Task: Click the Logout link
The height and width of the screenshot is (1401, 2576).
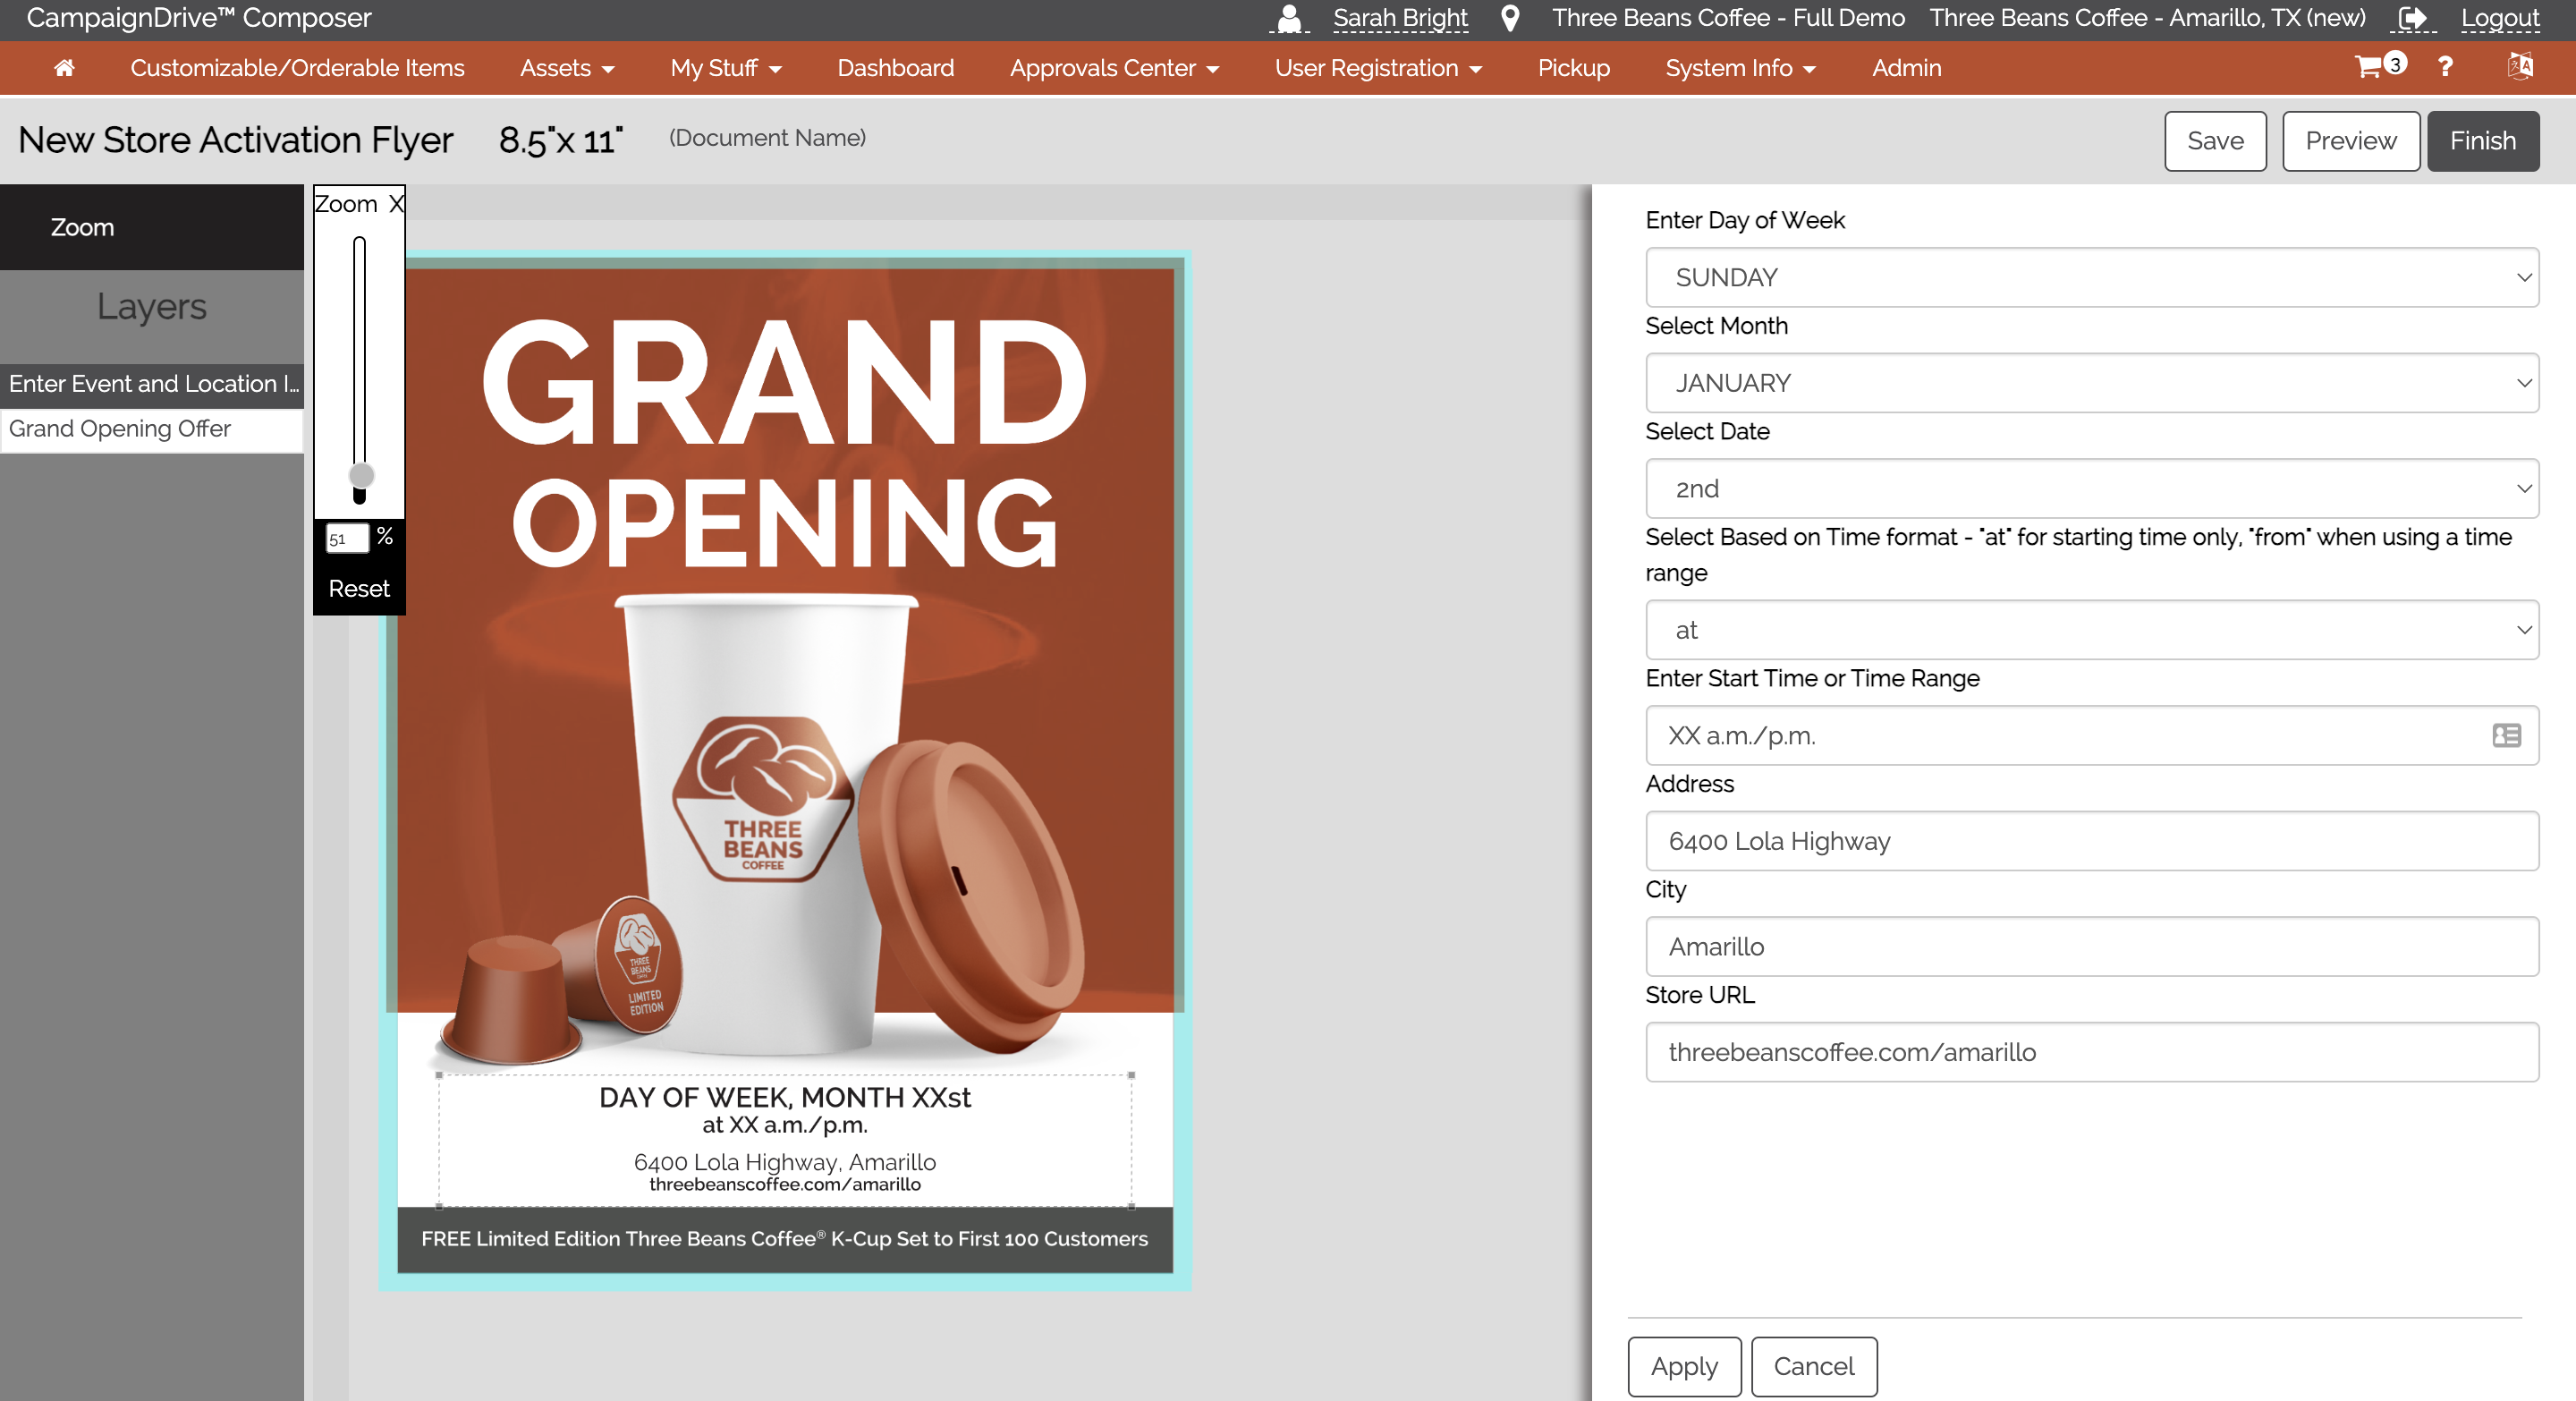Action: [2499, 18]
